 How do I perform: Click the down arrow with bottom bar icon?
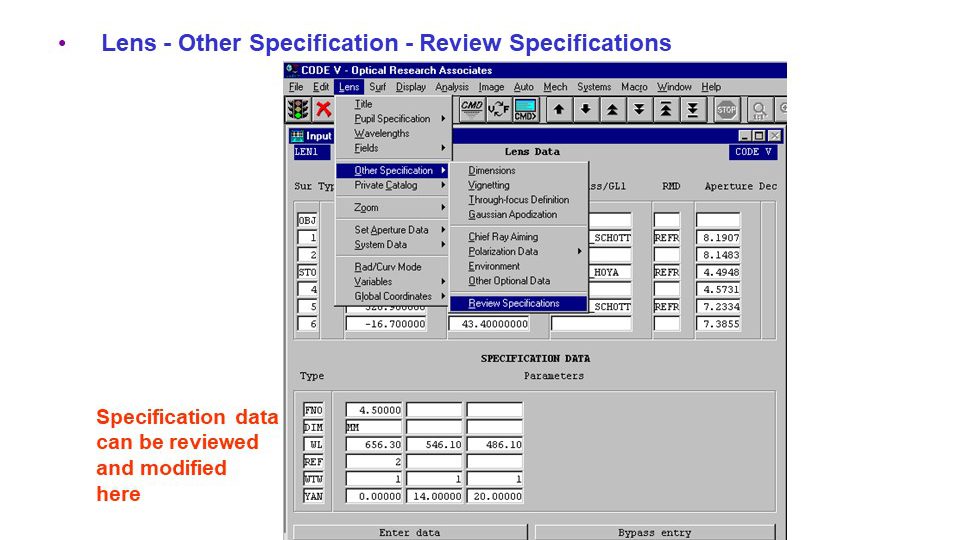point(692,110)
